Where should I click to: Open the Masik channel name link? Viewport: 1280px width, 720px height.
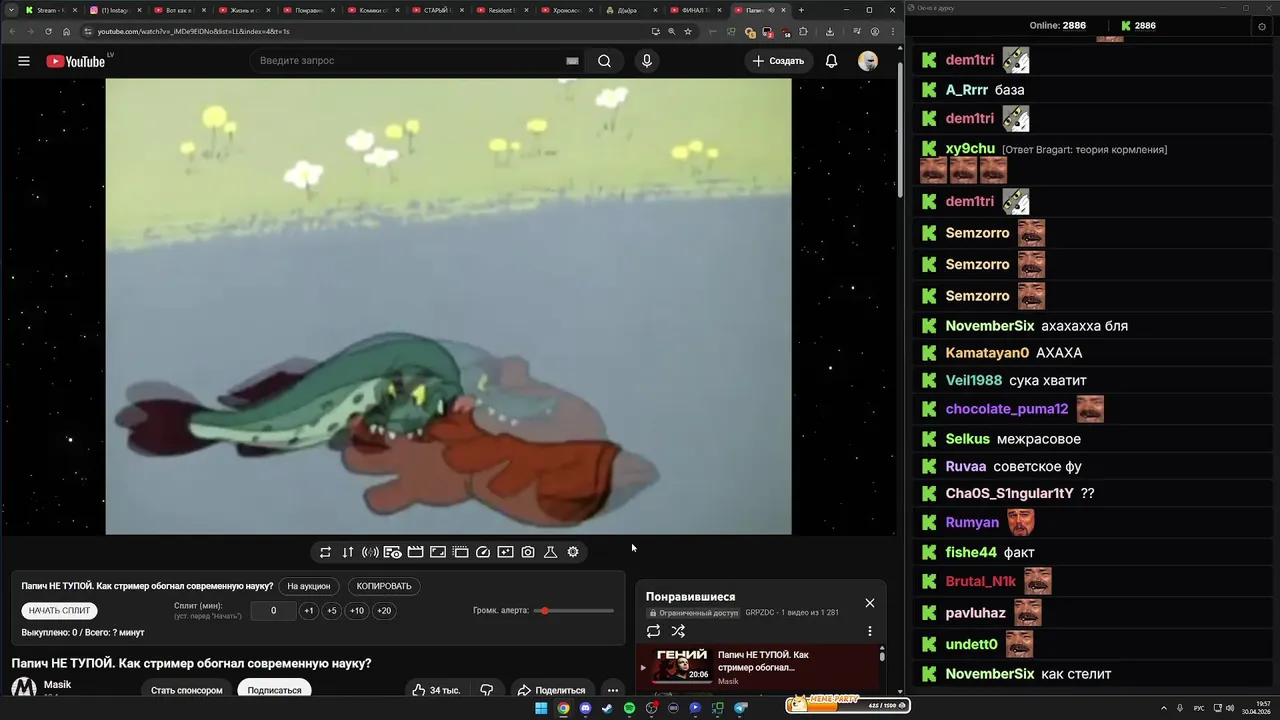[x=57, y=685]
